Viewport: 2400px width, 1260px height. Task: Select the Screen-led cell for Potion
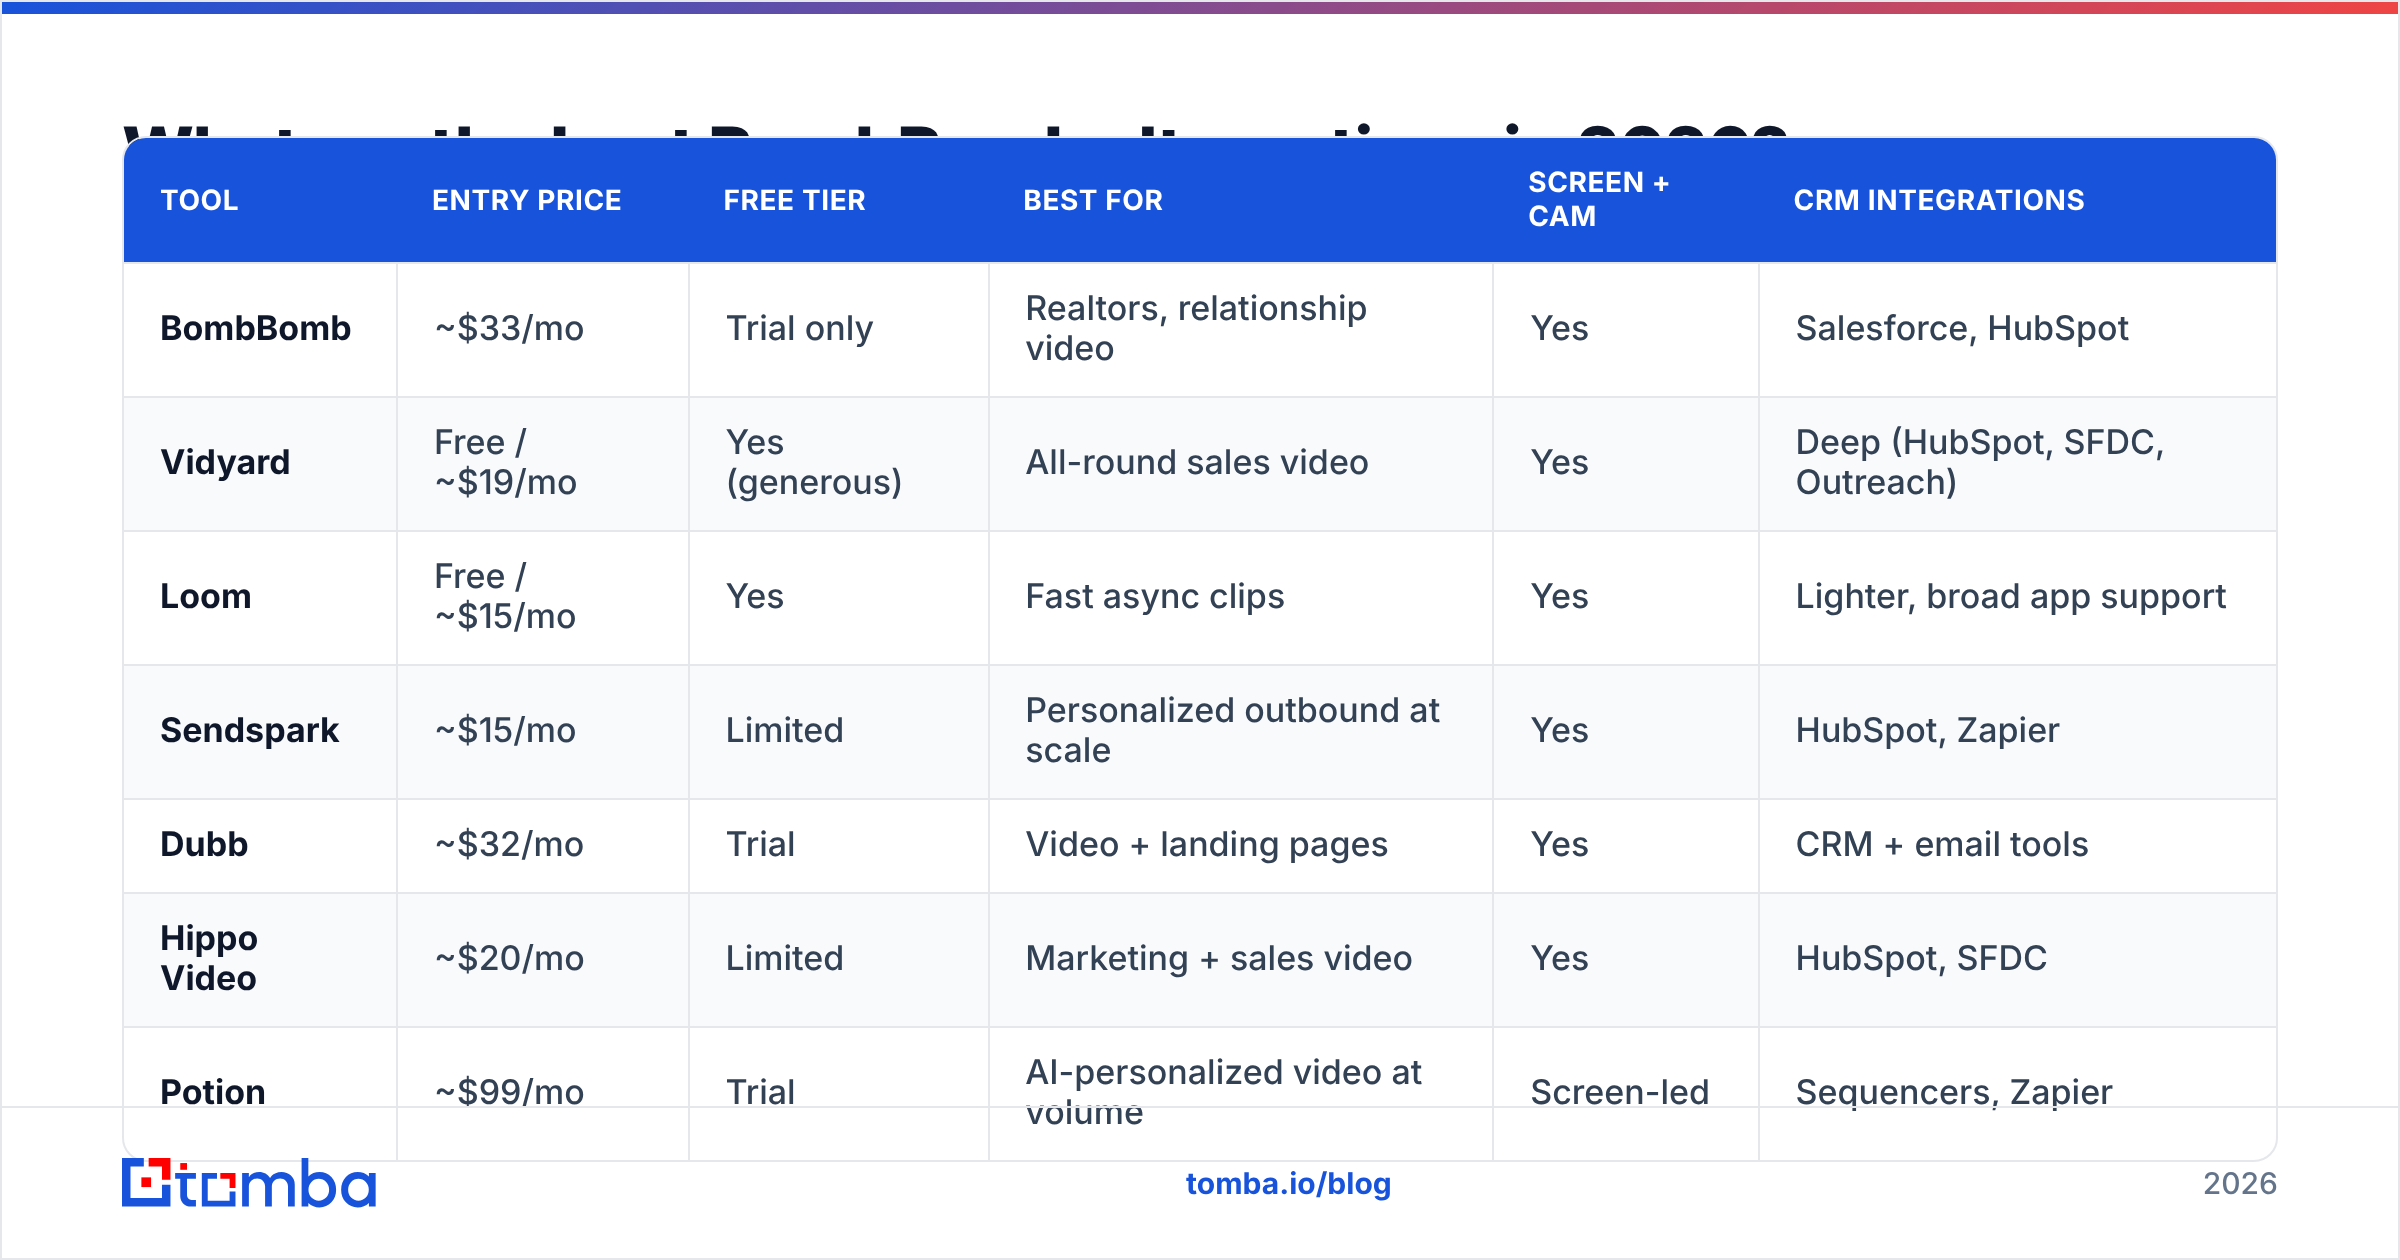(x=1620, y=1092)
